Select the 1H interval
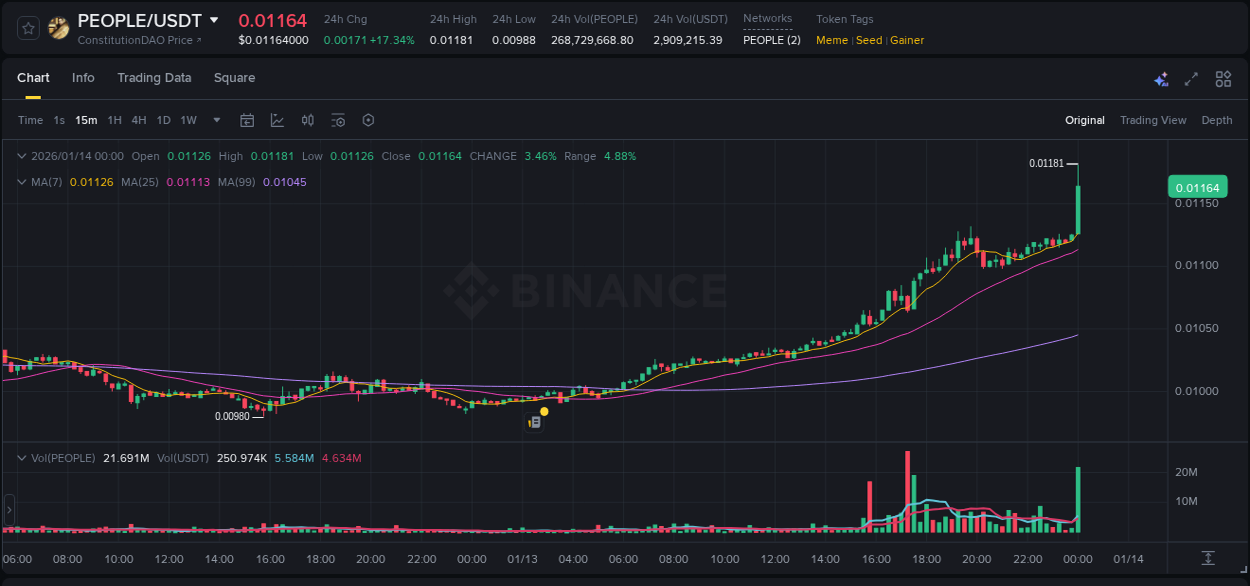Viewport: 1250px width, 586px height. (x=114, y=120)
